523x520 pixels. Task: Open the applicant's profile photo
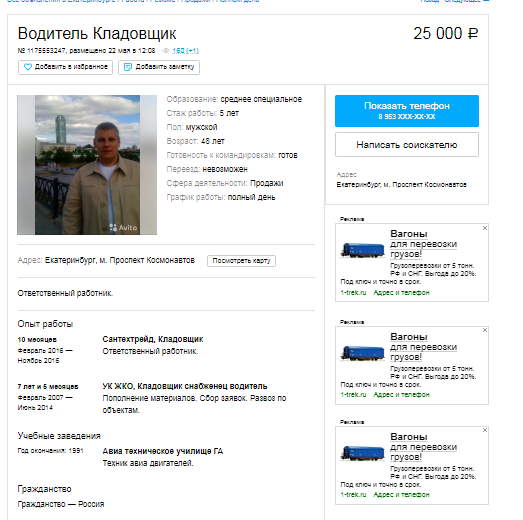(x=87, y=165)
